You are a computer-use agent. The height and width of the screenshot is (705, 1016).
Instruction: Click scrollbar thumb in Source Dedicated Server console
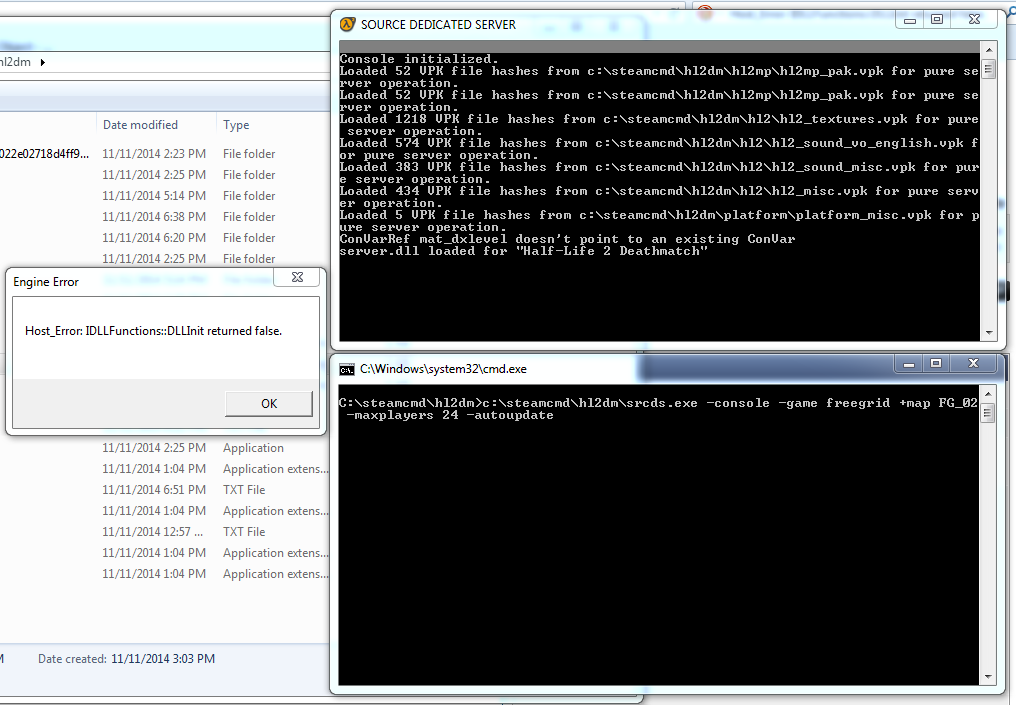(x=989, y=69)
